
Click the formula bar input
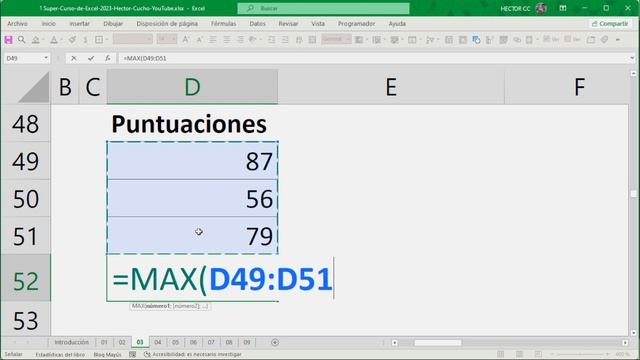373,58
